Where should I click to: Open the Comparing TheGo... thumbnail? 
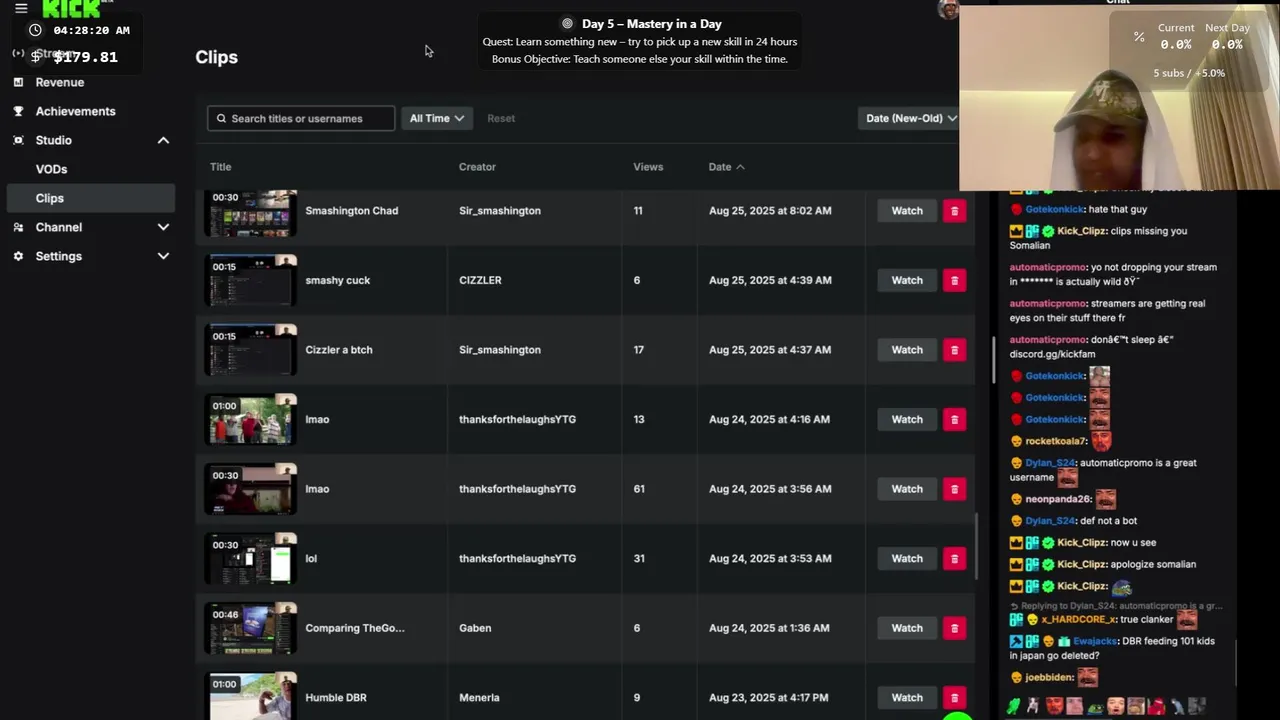pyautogui.click(x=251, y=629)
